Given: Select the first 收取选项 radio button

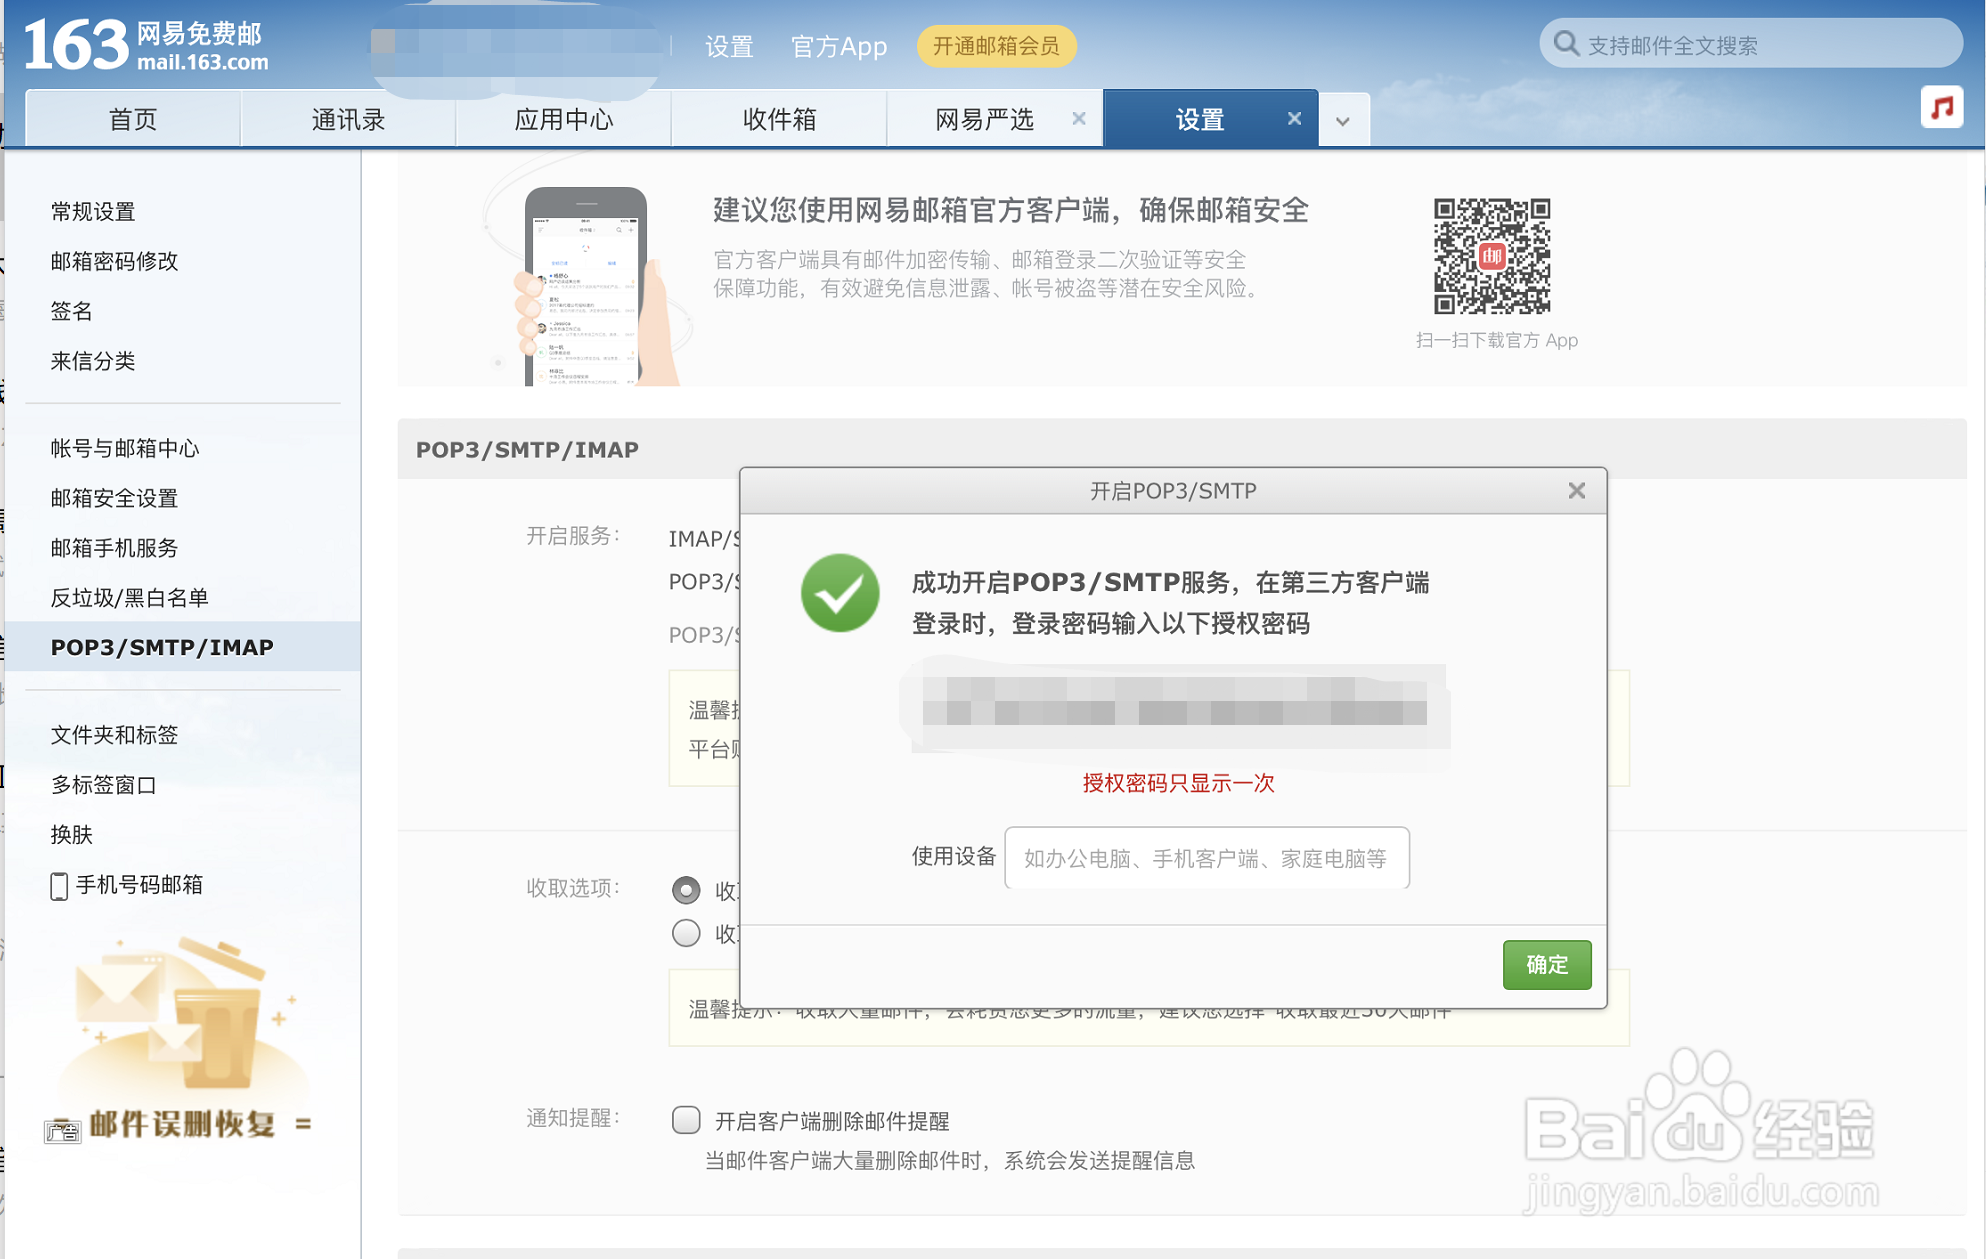Looking at the screenshot, I should pyautogui.click(x=686, y=890).
